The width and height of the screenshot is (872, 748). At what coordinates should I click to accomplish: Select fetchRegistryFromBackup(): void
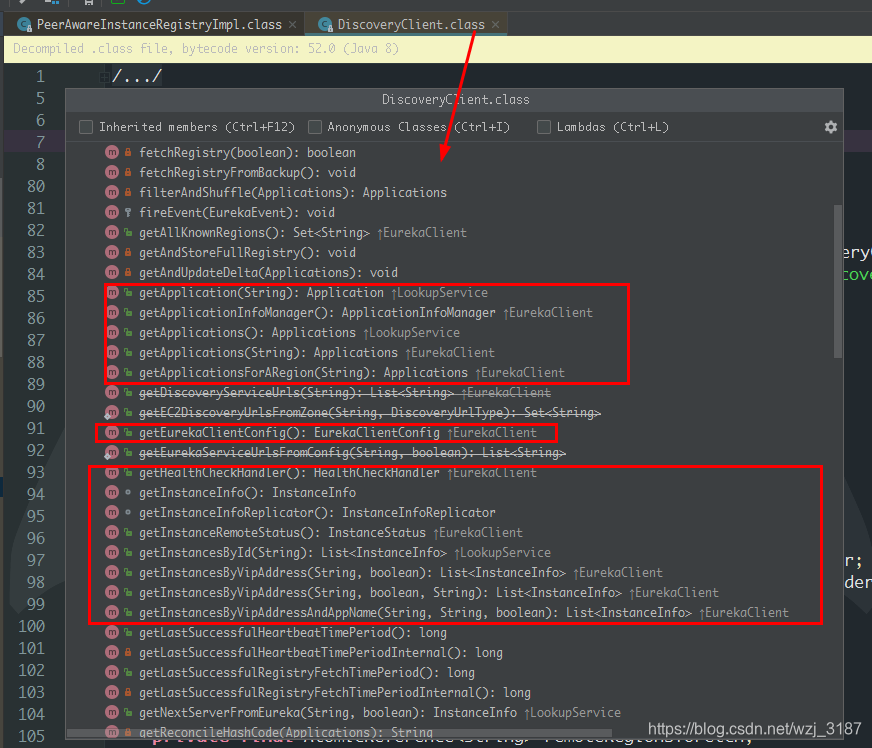[x=247, y=172]
